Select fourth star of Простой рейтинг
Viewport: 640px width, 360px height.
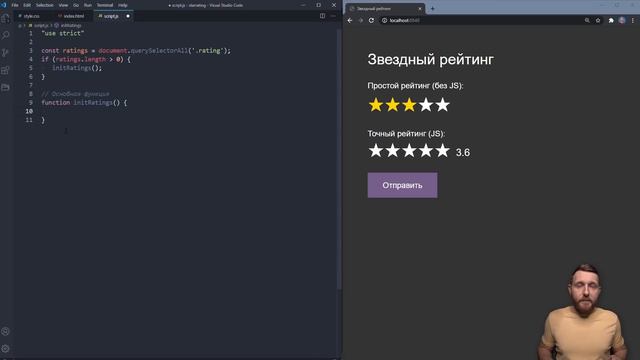pos(426,105)
